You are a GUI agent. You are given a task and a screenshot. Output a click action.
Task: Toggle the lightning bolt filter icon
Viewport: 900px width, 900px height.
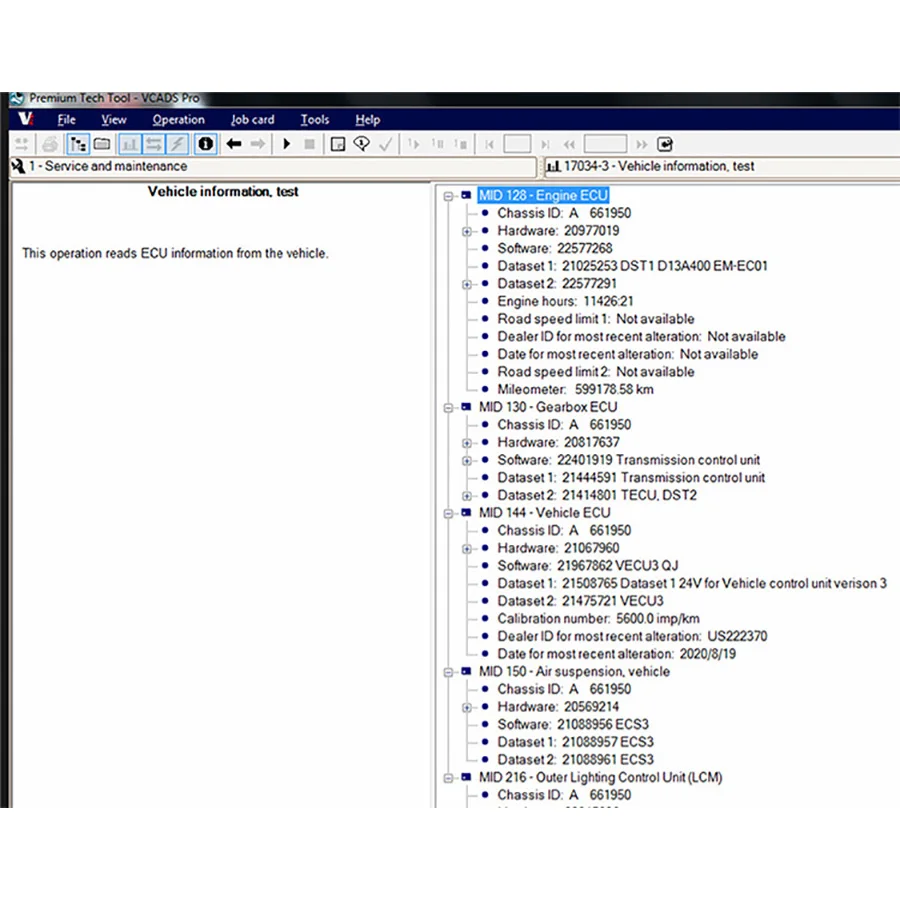[177, 143]
